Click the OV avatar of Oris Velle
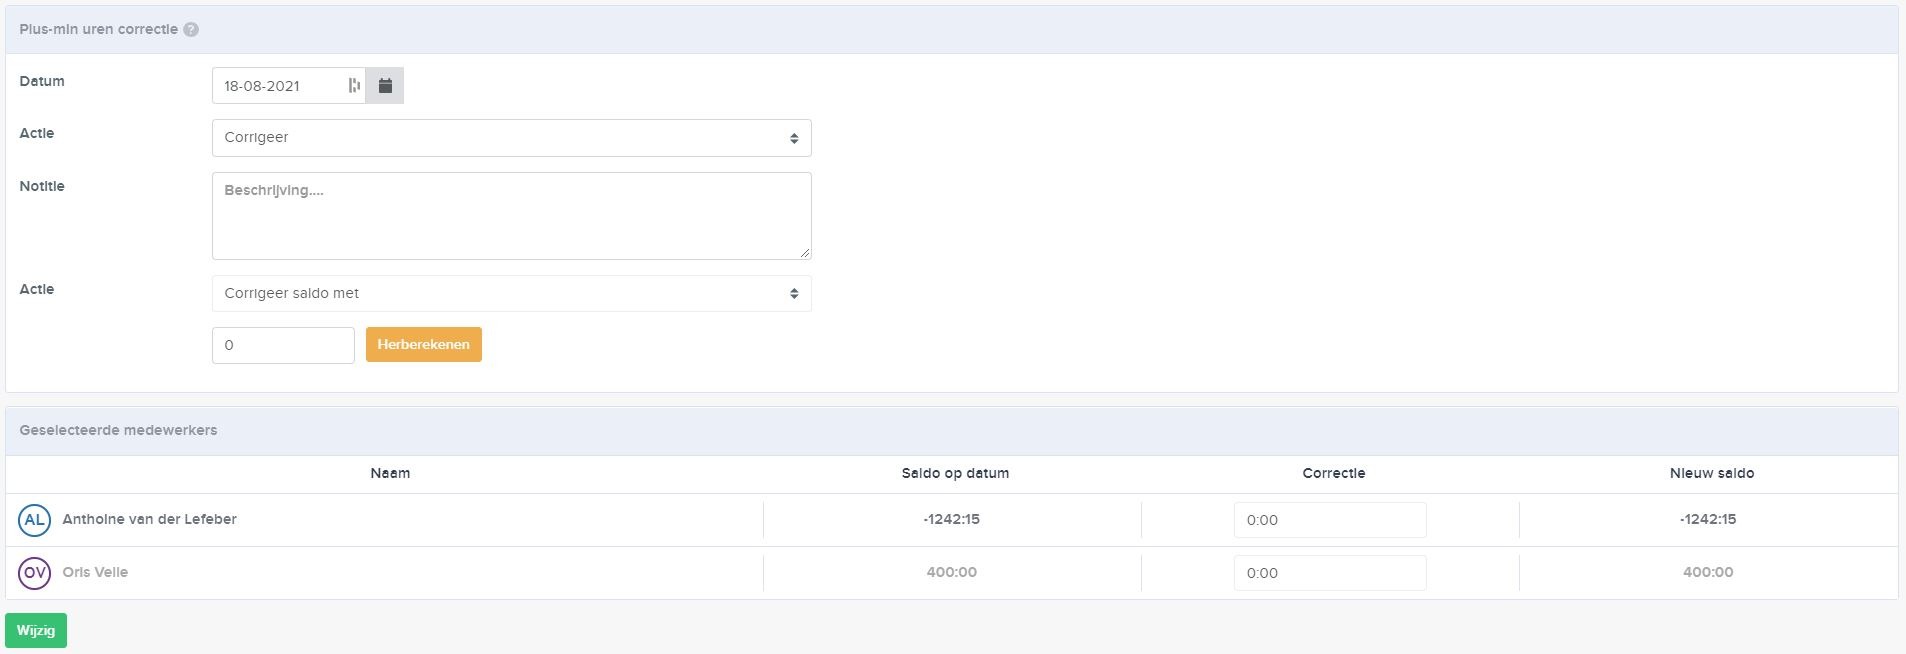The height and width of the screenshot is (654, 1906). 35,573
